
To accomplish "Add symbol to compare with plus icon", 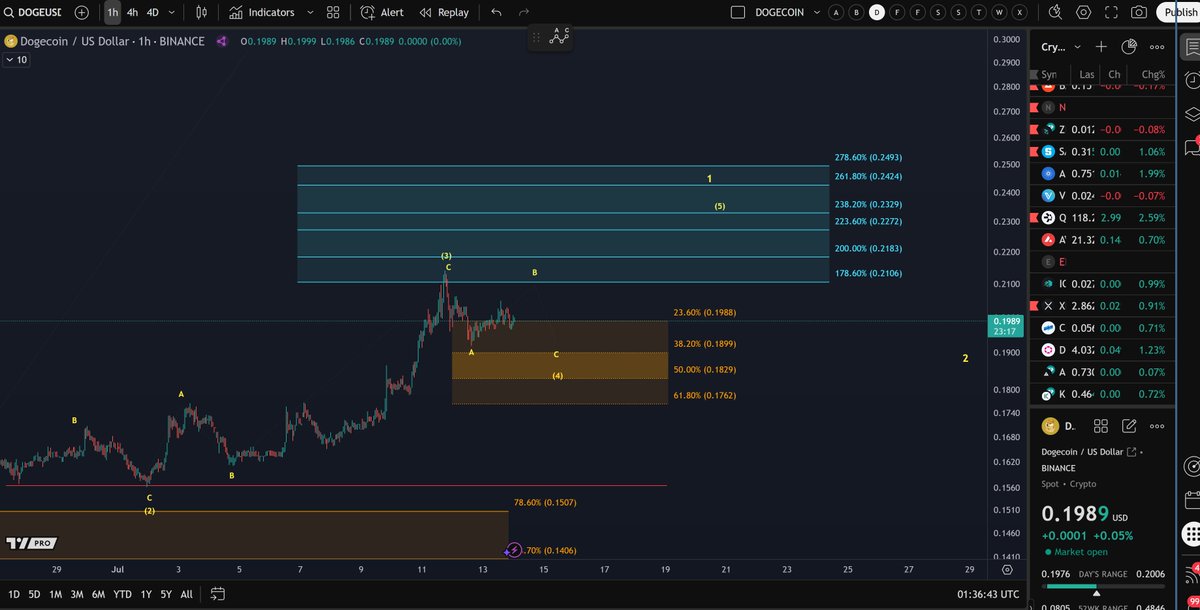I will click(x=82, y=12).
